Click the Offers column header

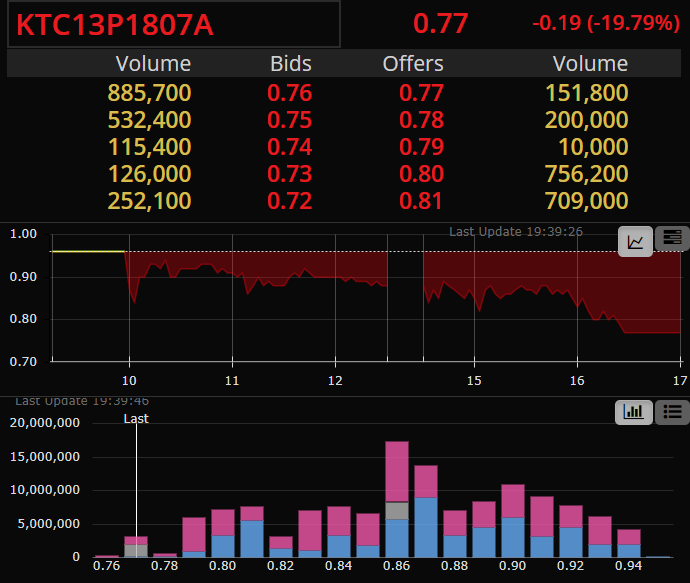coord(413,64)
